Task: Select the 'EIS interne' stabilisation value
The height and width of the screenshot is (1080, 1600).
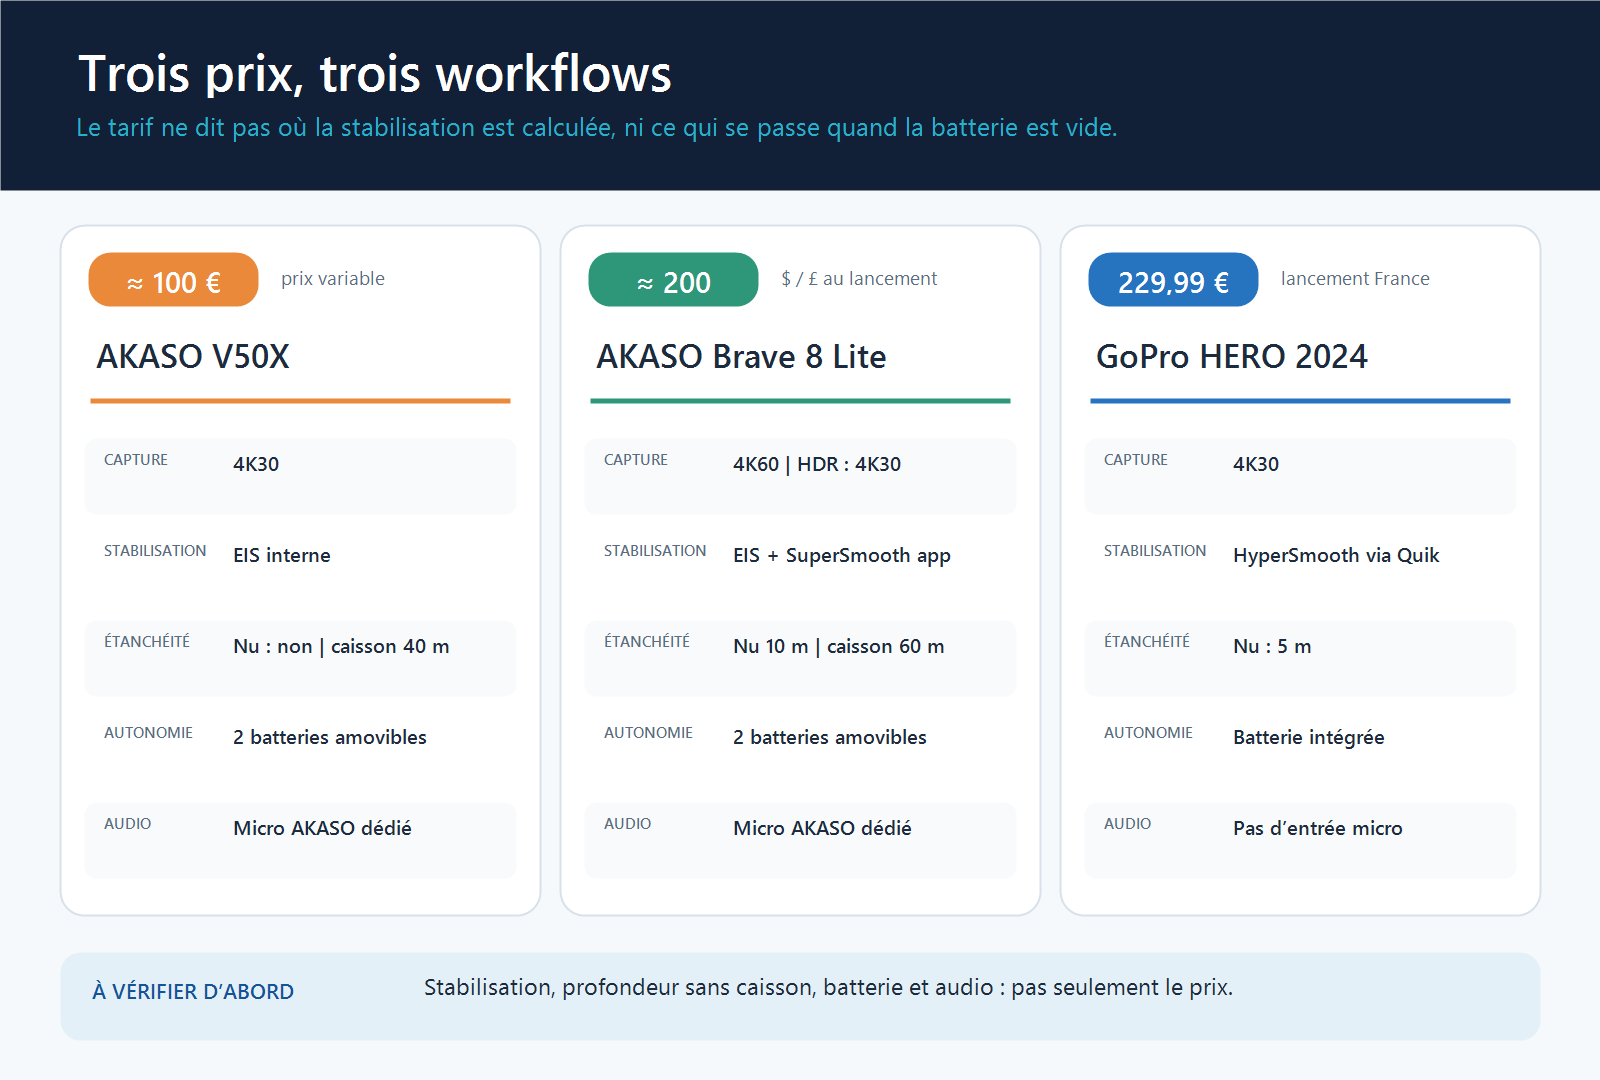Action: point(282,555)
